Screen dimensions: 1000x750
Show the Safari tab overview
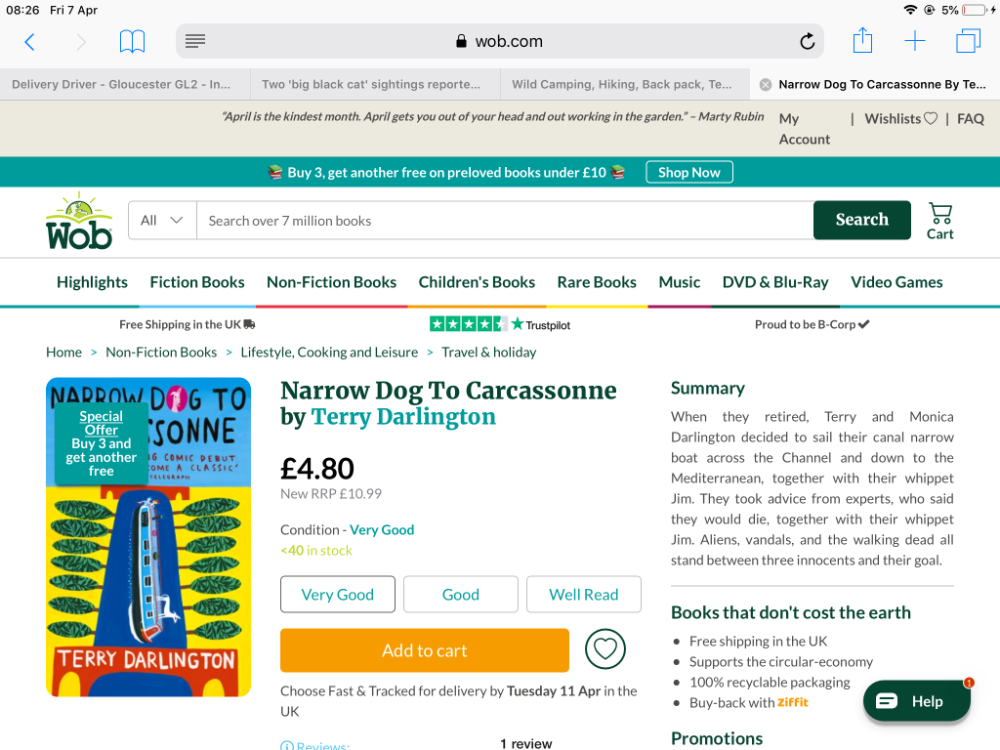[x=968, y=41]
